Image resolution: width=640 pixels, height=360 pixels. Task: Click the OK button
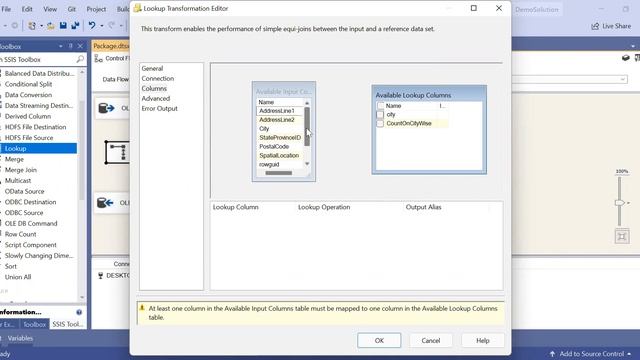point(379,340)
